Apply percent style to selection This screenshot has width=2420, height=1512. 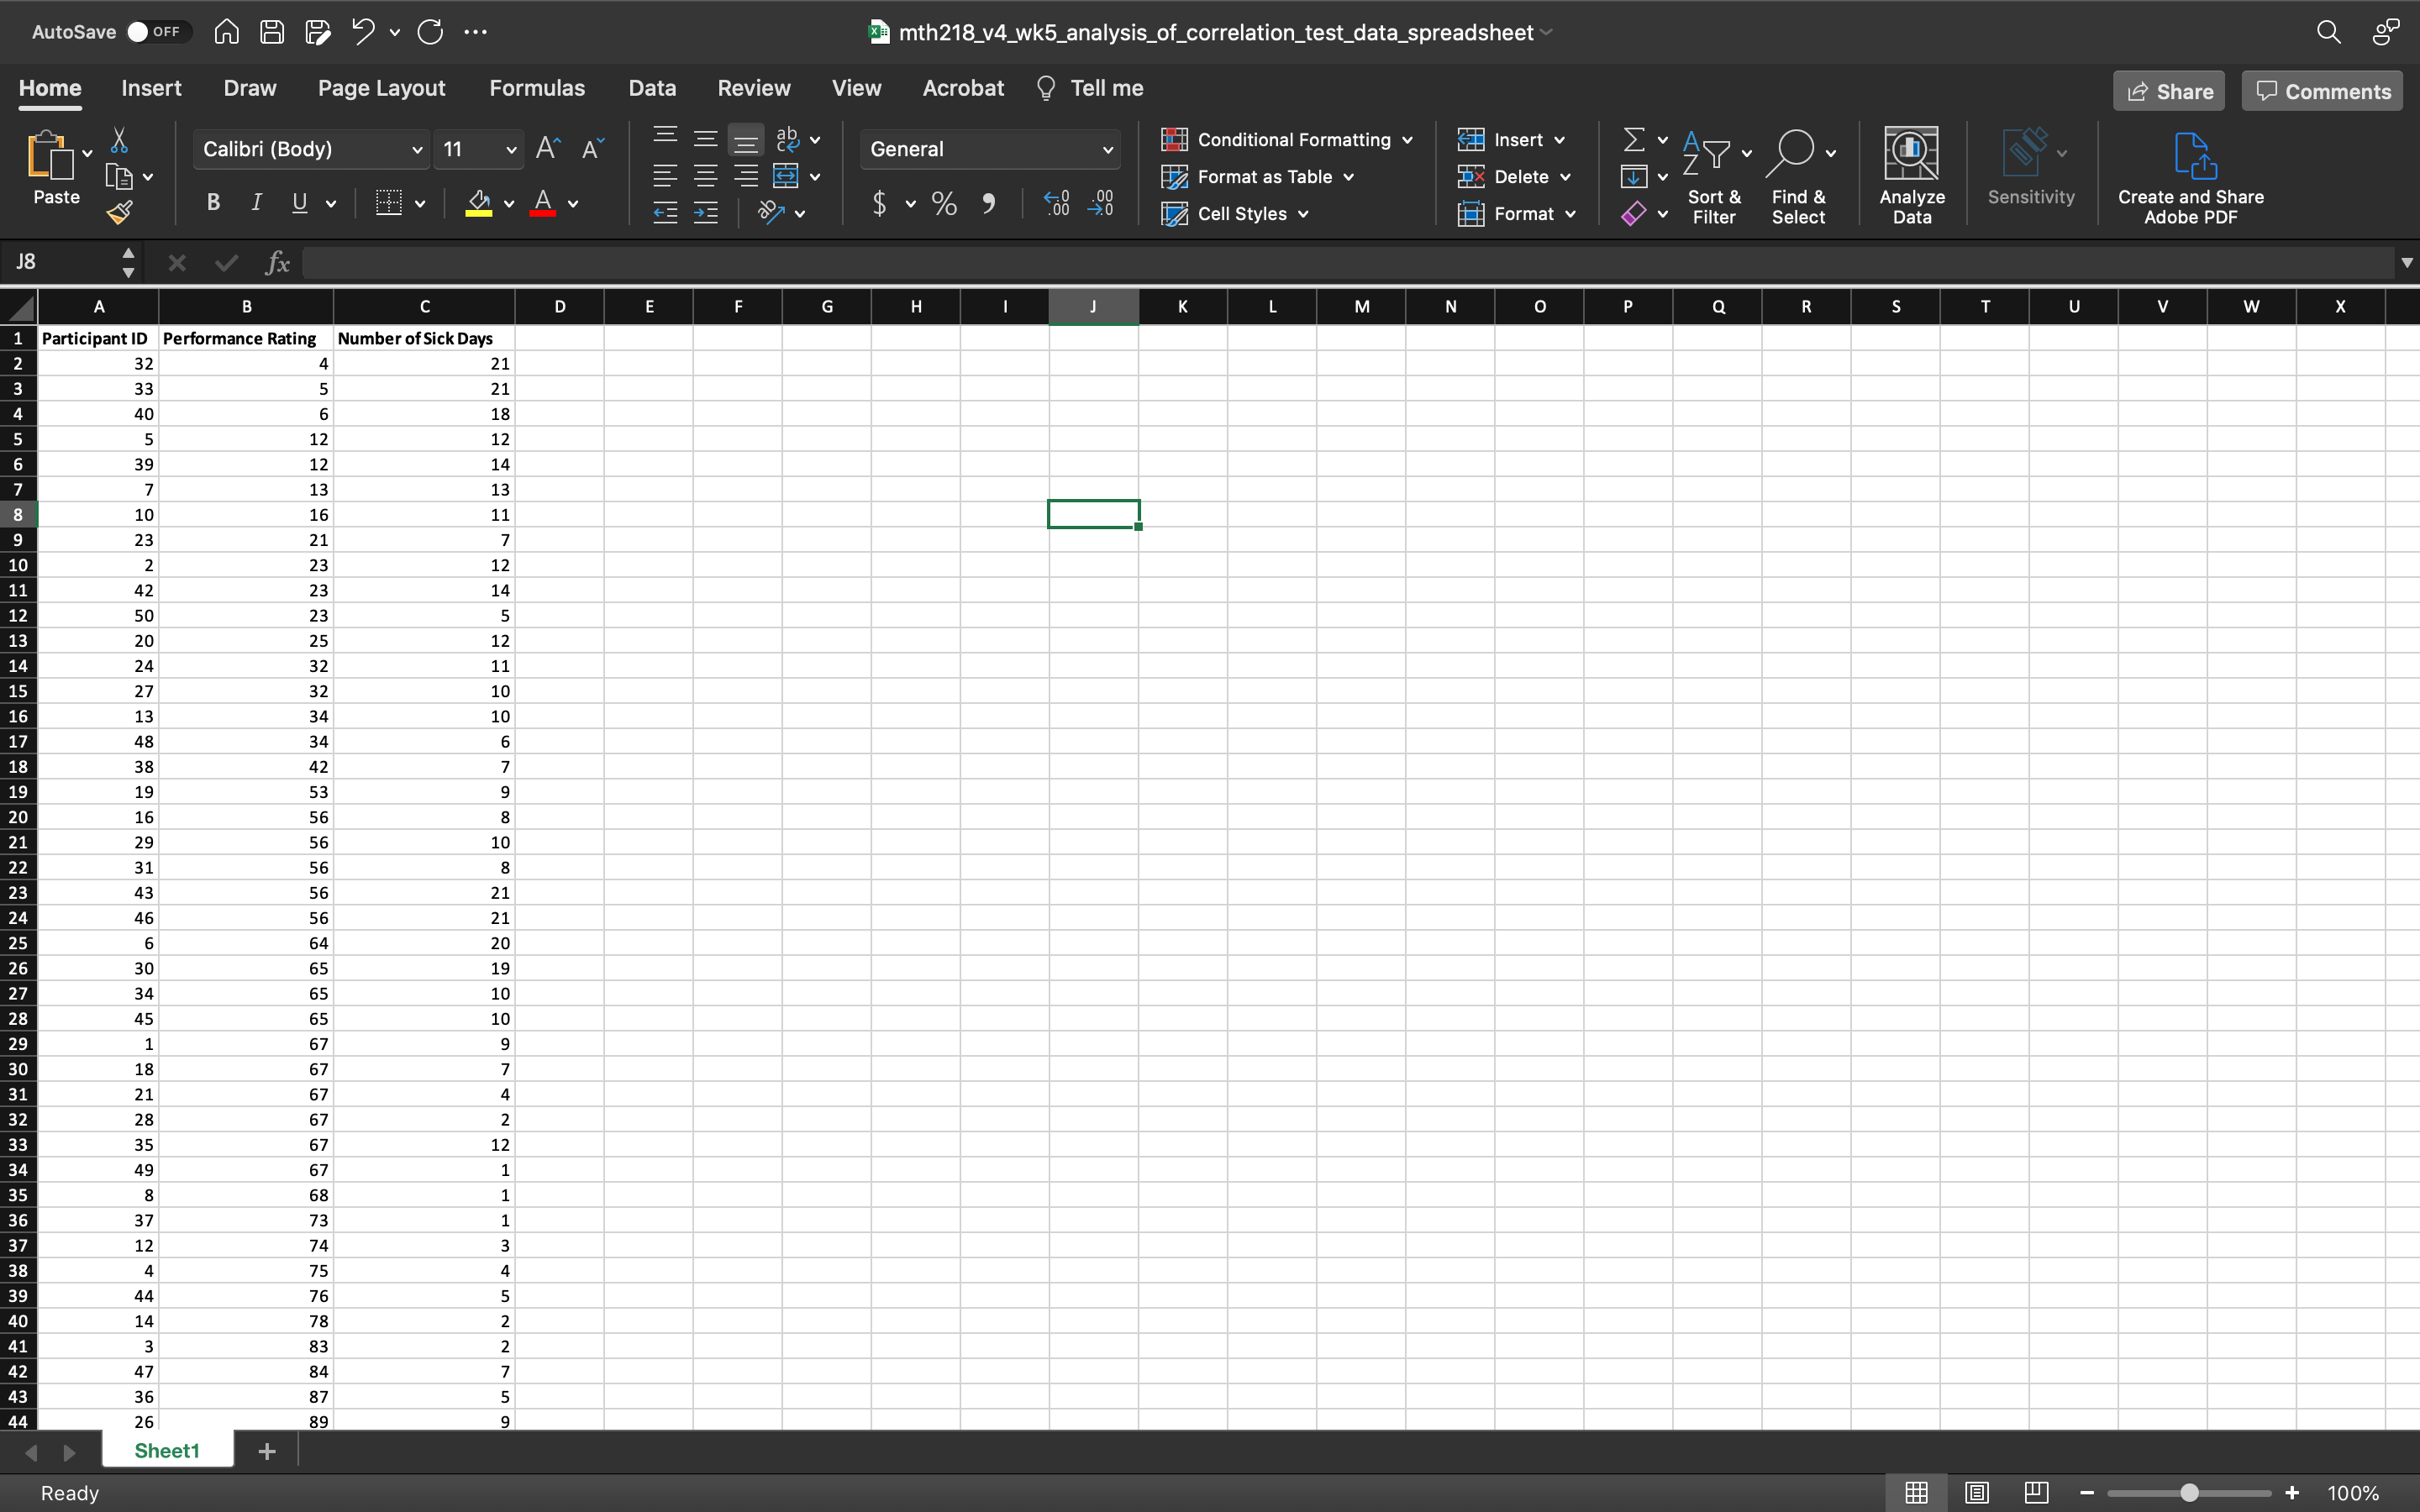point(941,203)
